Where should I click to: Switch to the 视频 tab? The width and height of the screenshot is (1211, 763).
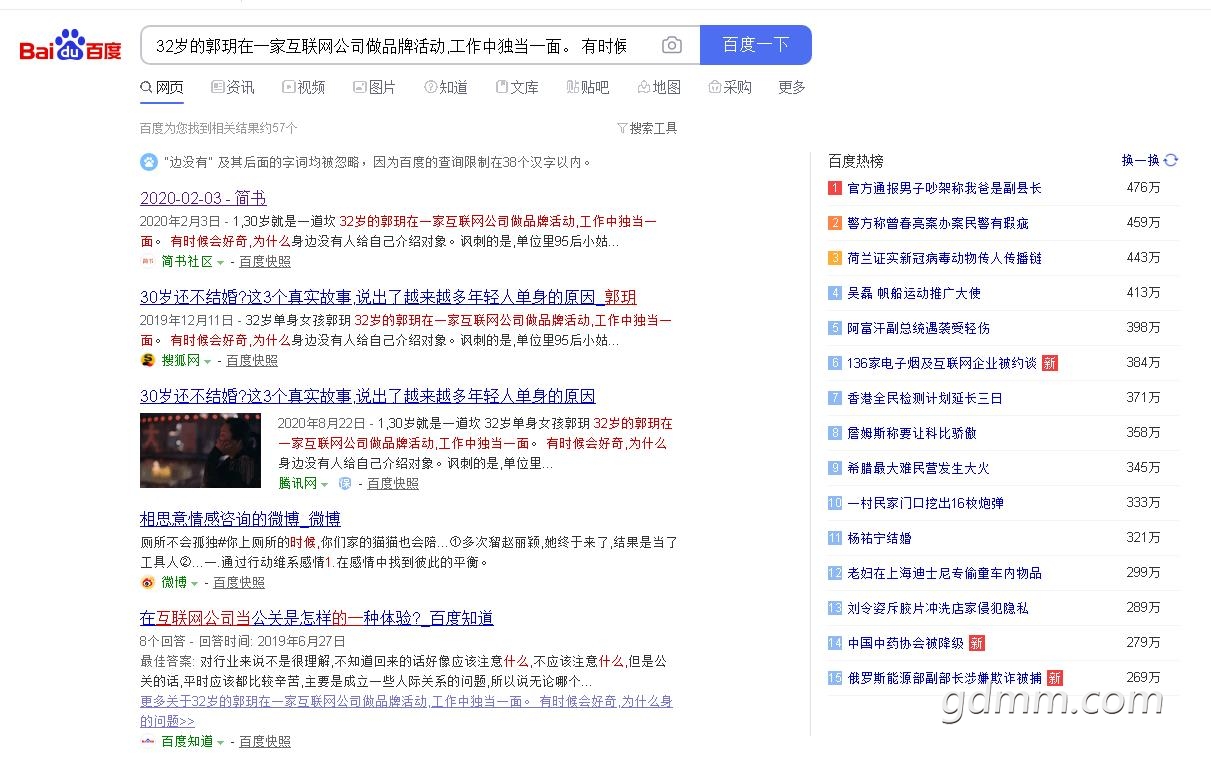(x=304, y=87)
